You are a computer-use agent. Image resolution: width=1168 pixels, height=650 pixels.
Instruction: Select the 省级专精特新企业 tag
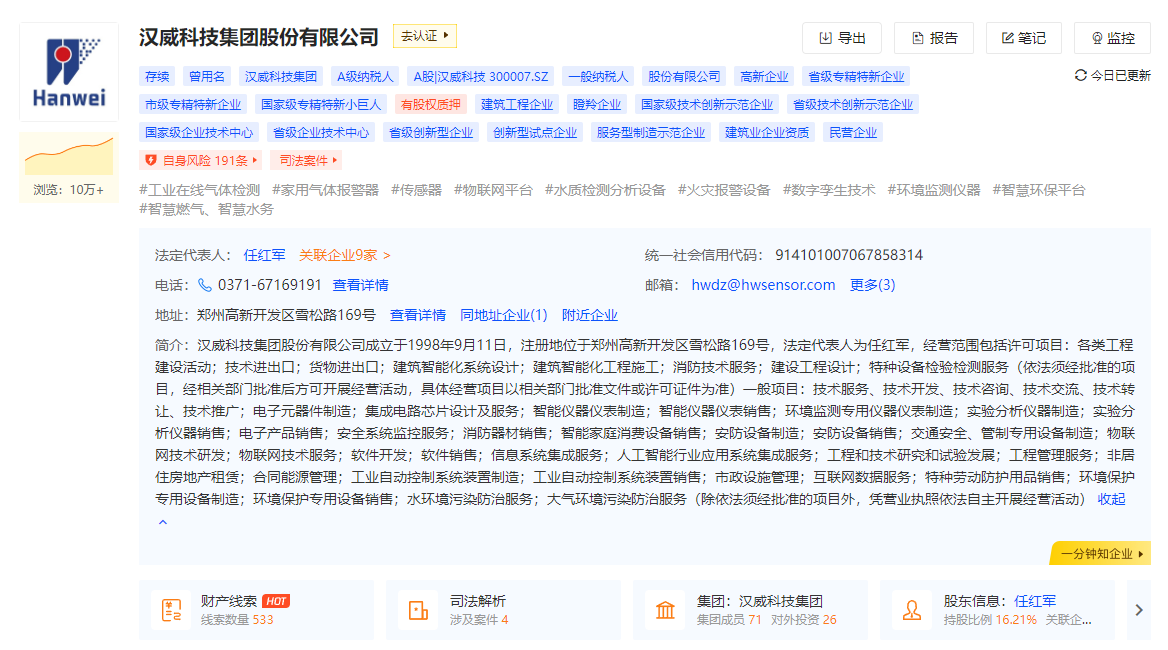pos(856,77)
